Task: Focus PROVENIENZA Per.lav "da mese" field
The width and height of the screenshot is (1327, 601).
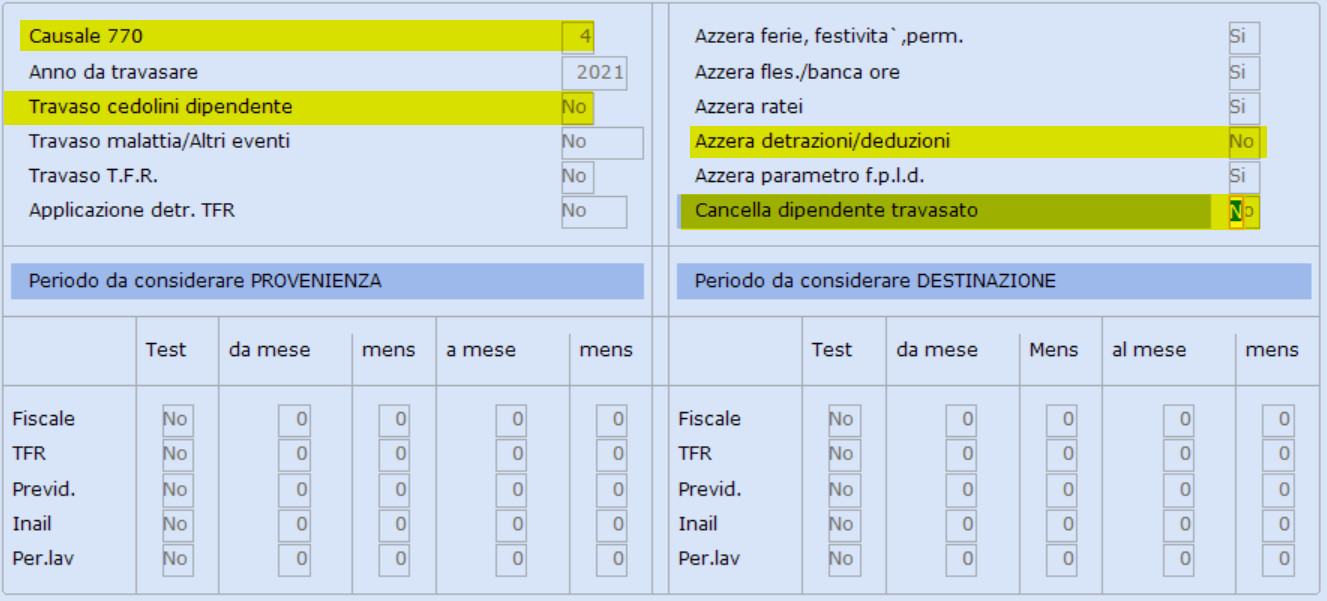Action: pos(294,560)
